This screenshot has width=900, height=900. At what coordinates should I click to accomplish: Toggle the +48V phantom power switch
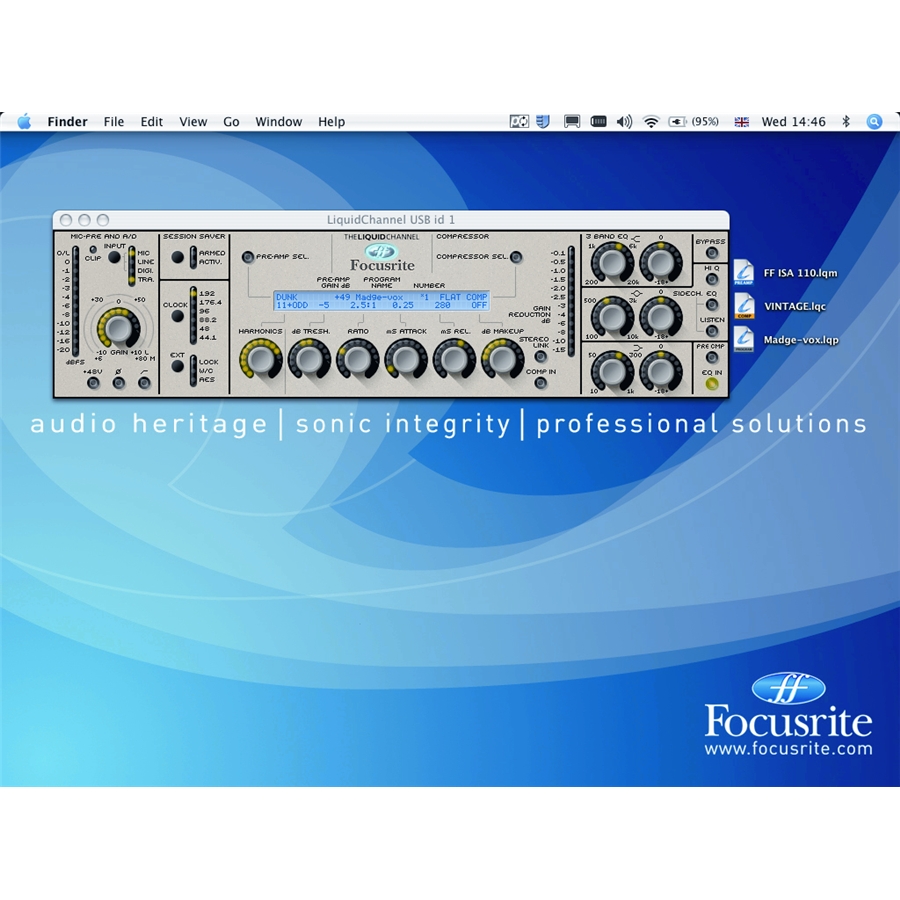click(x=93, y=383)
